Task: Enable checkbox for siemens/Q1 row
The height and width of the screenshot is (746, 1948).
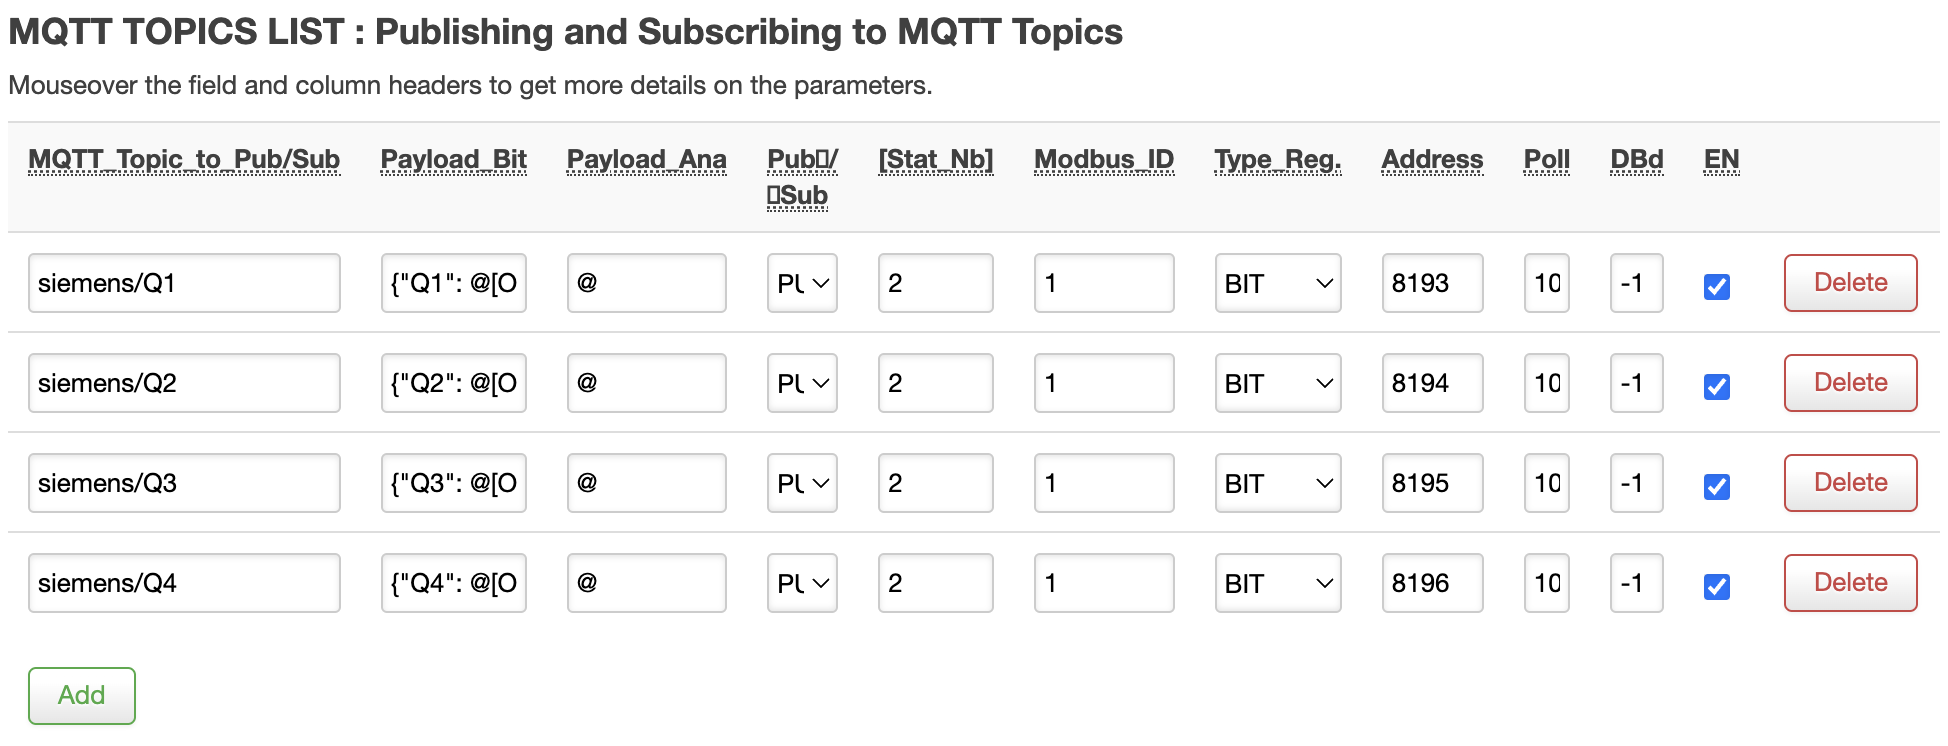Action: pos(1716,286)
